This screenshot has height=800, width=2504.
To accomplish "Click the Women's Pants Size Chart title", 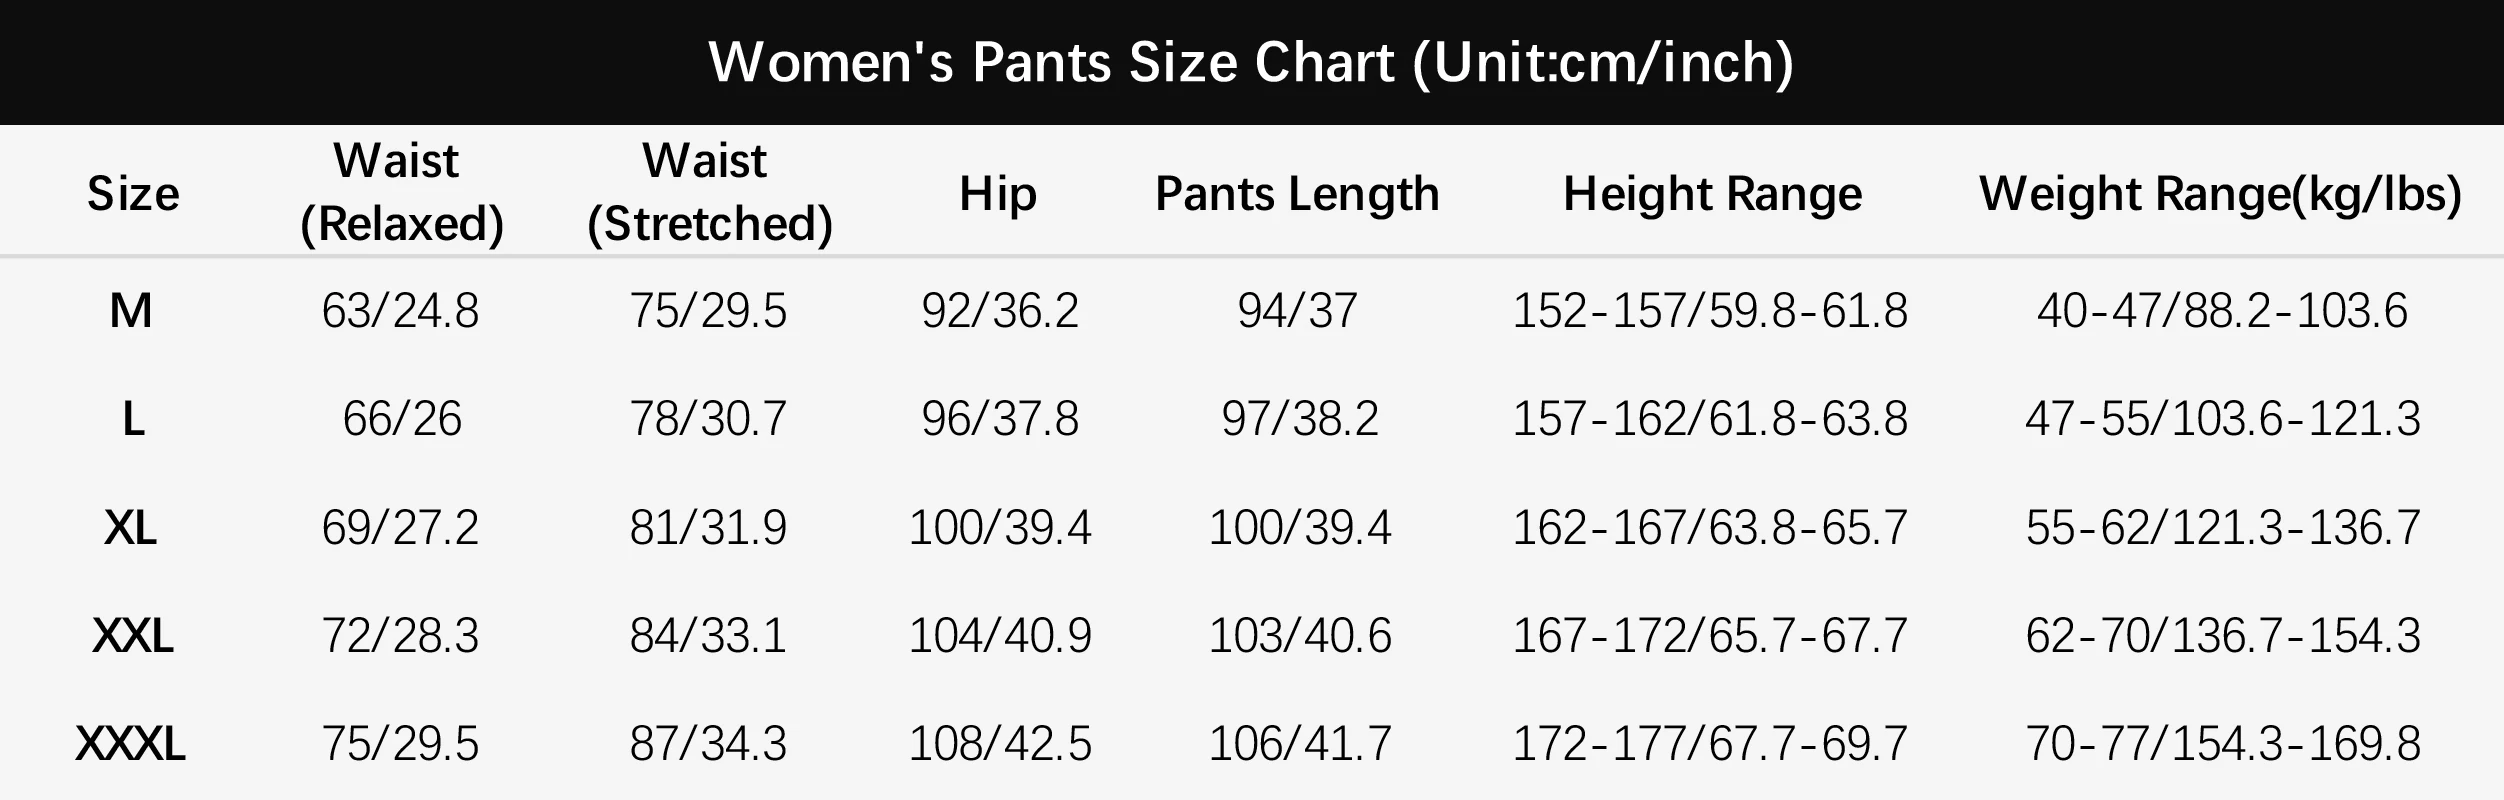I will tap(1251, 62).
